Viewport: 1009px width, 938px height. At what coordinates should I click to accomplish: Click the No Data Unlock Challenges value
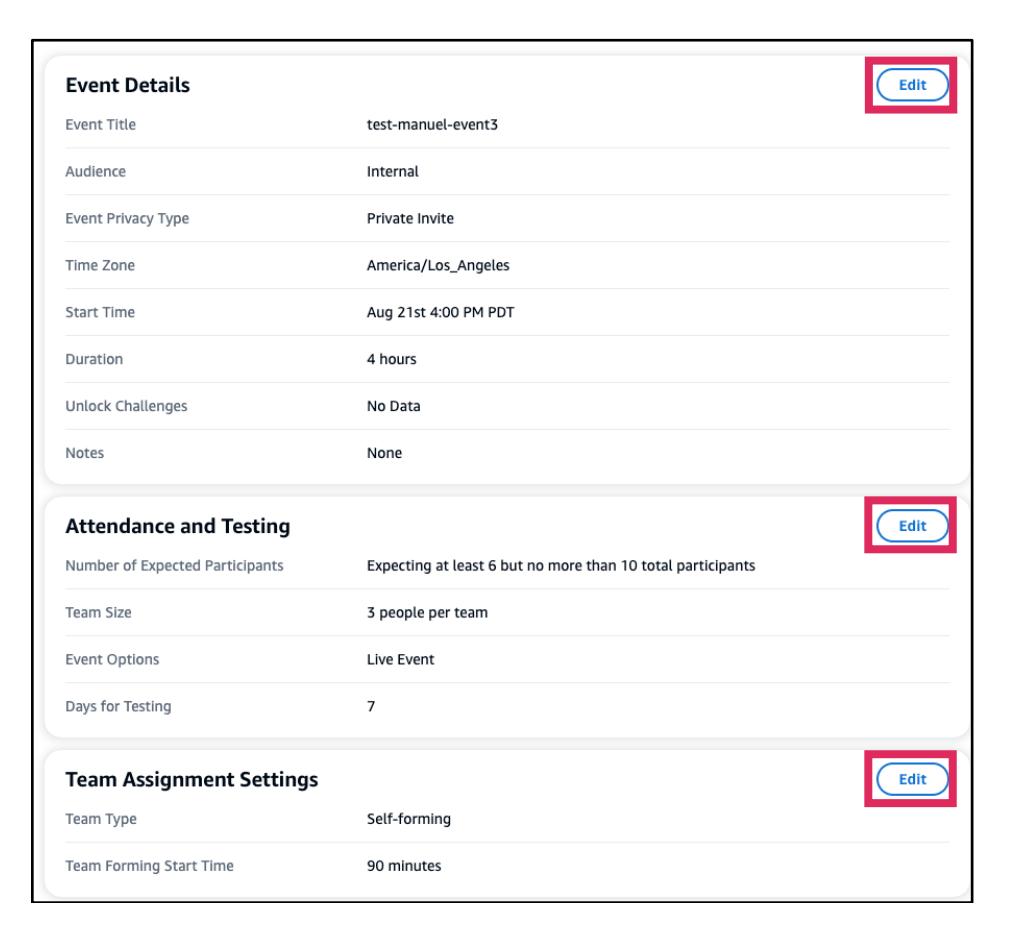click(391, 406)
